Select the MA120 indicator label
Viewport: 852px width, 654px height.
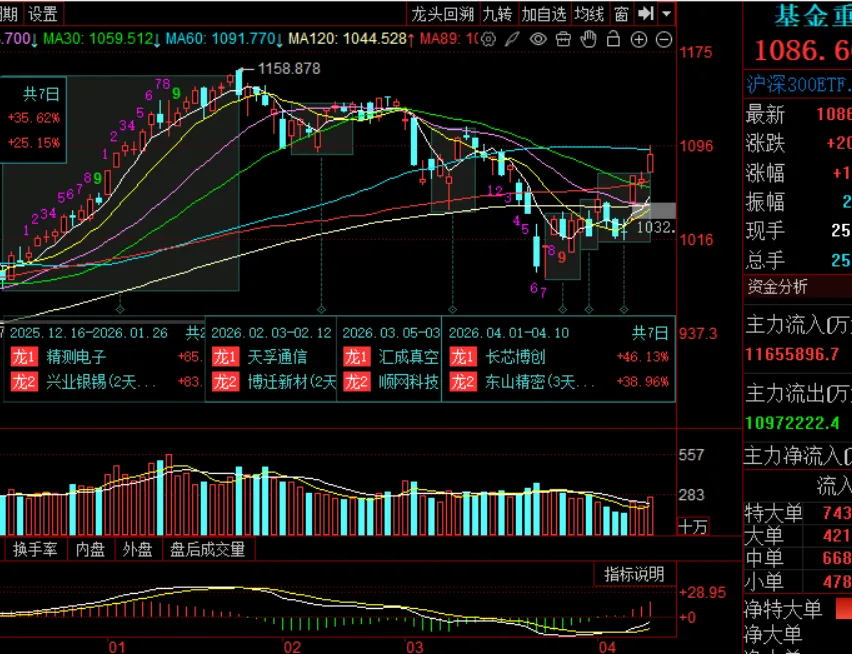[x=352, y=39]
